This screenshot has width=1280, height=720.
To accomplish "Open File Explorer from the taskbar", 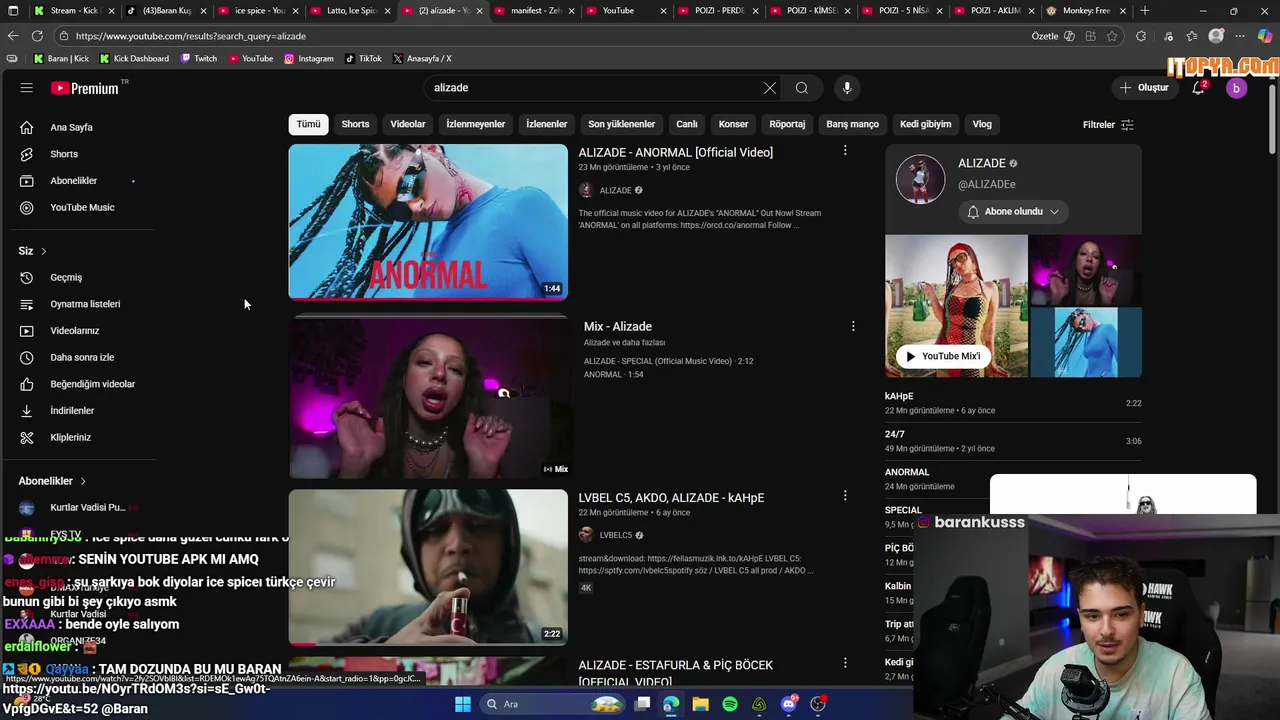I will [700, 704].
